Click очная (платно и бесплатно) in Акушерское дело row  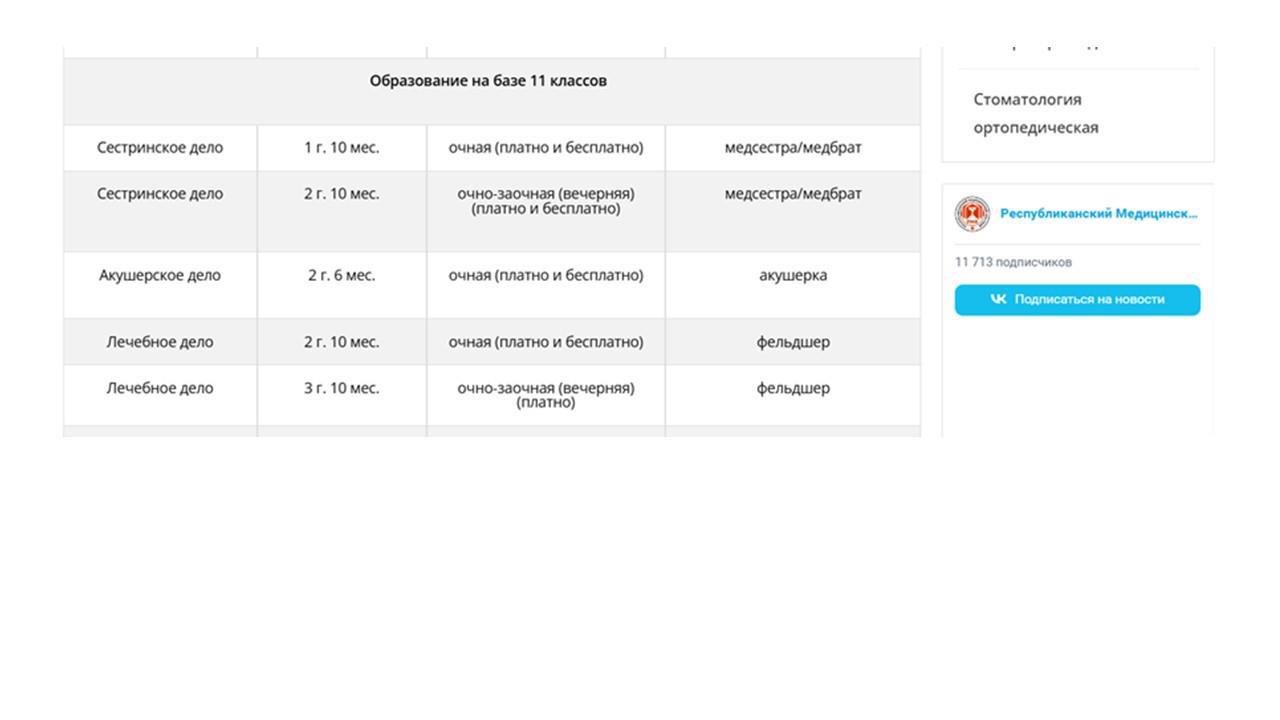point(545,275)
